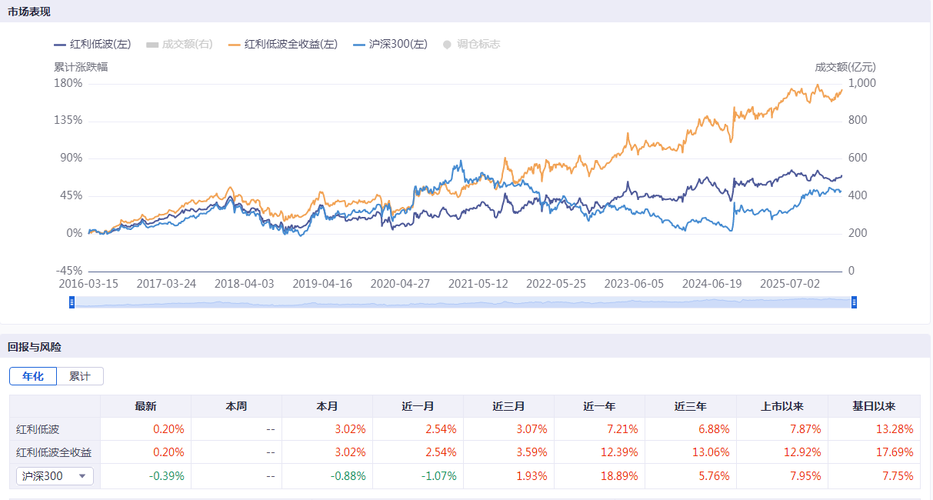Screen dimensions: 933x500
Task: Click the 近三年 column header
Action: 690,406
